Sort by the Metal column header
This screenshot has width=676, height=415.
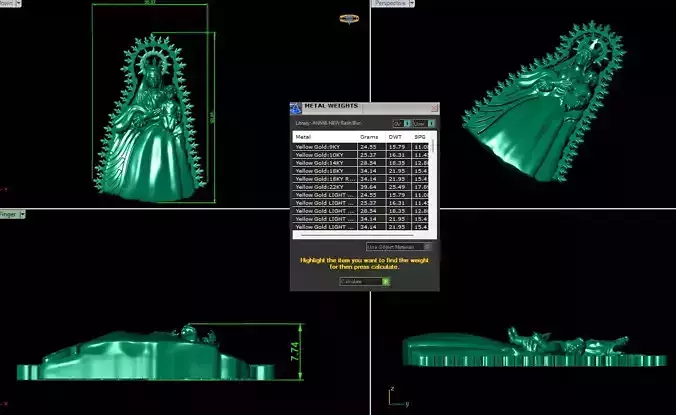point(325,137)
